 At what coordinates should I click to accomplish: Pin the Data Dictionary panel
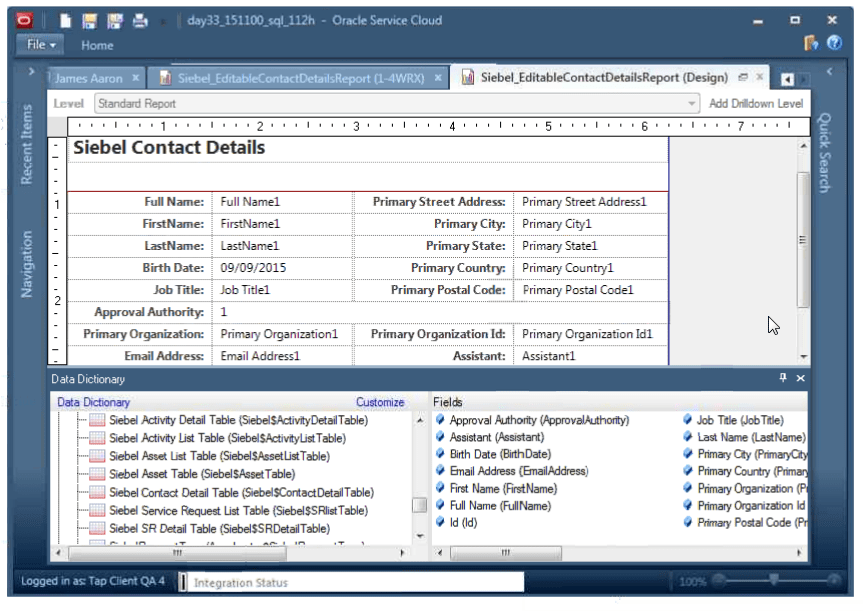tap(782, 379)
